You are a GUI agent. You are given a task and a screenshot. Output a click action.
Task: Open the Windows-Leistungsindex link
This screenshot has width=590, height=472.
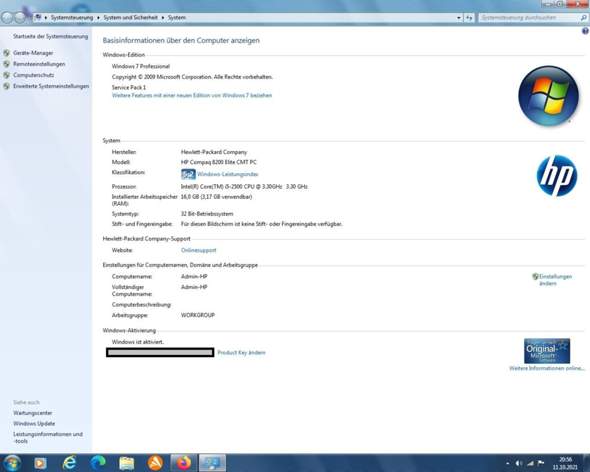pyautogui.click(x=228, y=174)
